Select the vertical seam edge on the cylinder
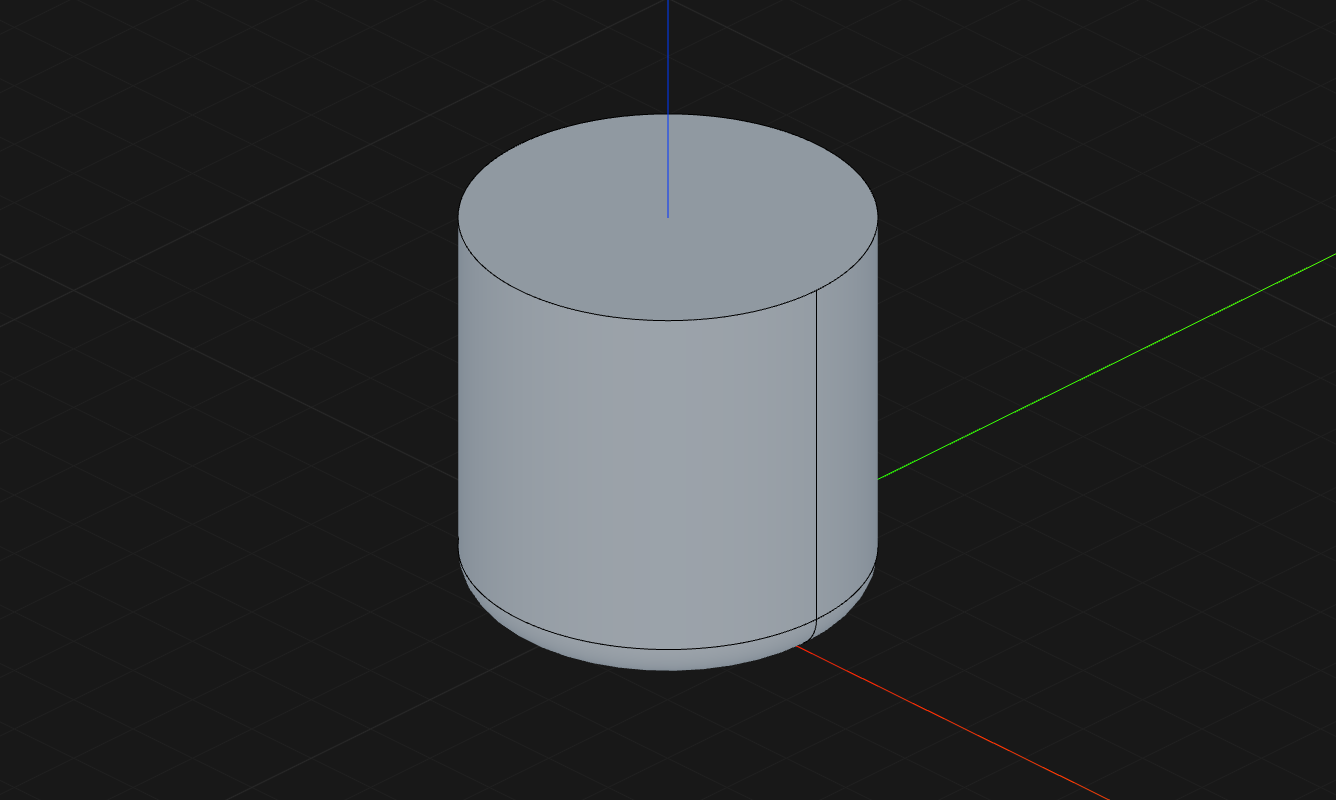The image size is (1336, 800). (817, 450)
